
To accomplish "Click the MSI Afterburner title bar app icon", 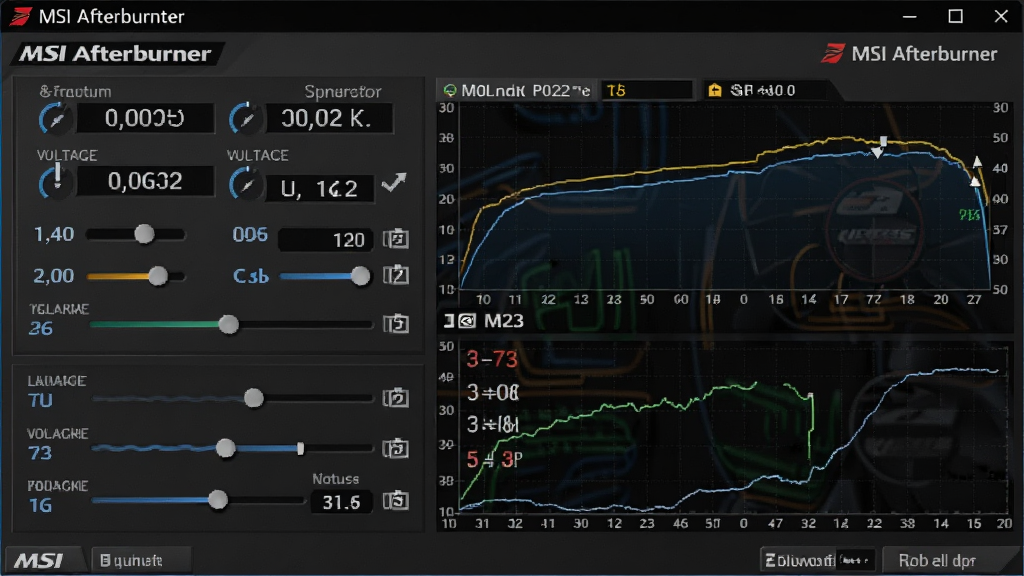I will (x=20, y=16).
